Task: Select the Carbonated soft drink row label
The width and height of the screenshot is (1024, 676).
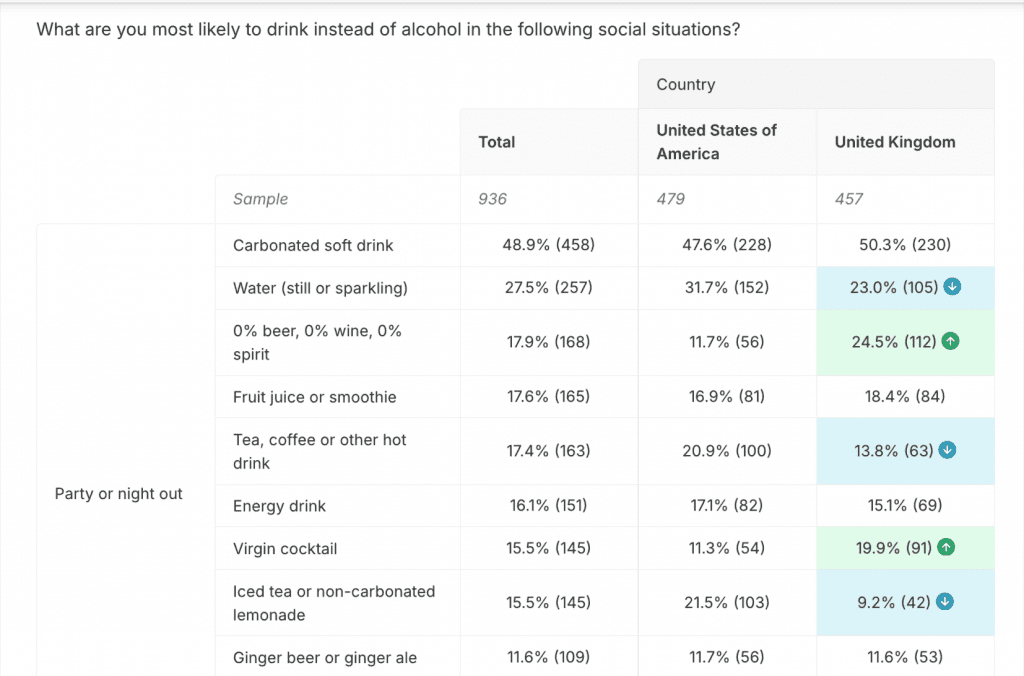Action: [313, 245]
